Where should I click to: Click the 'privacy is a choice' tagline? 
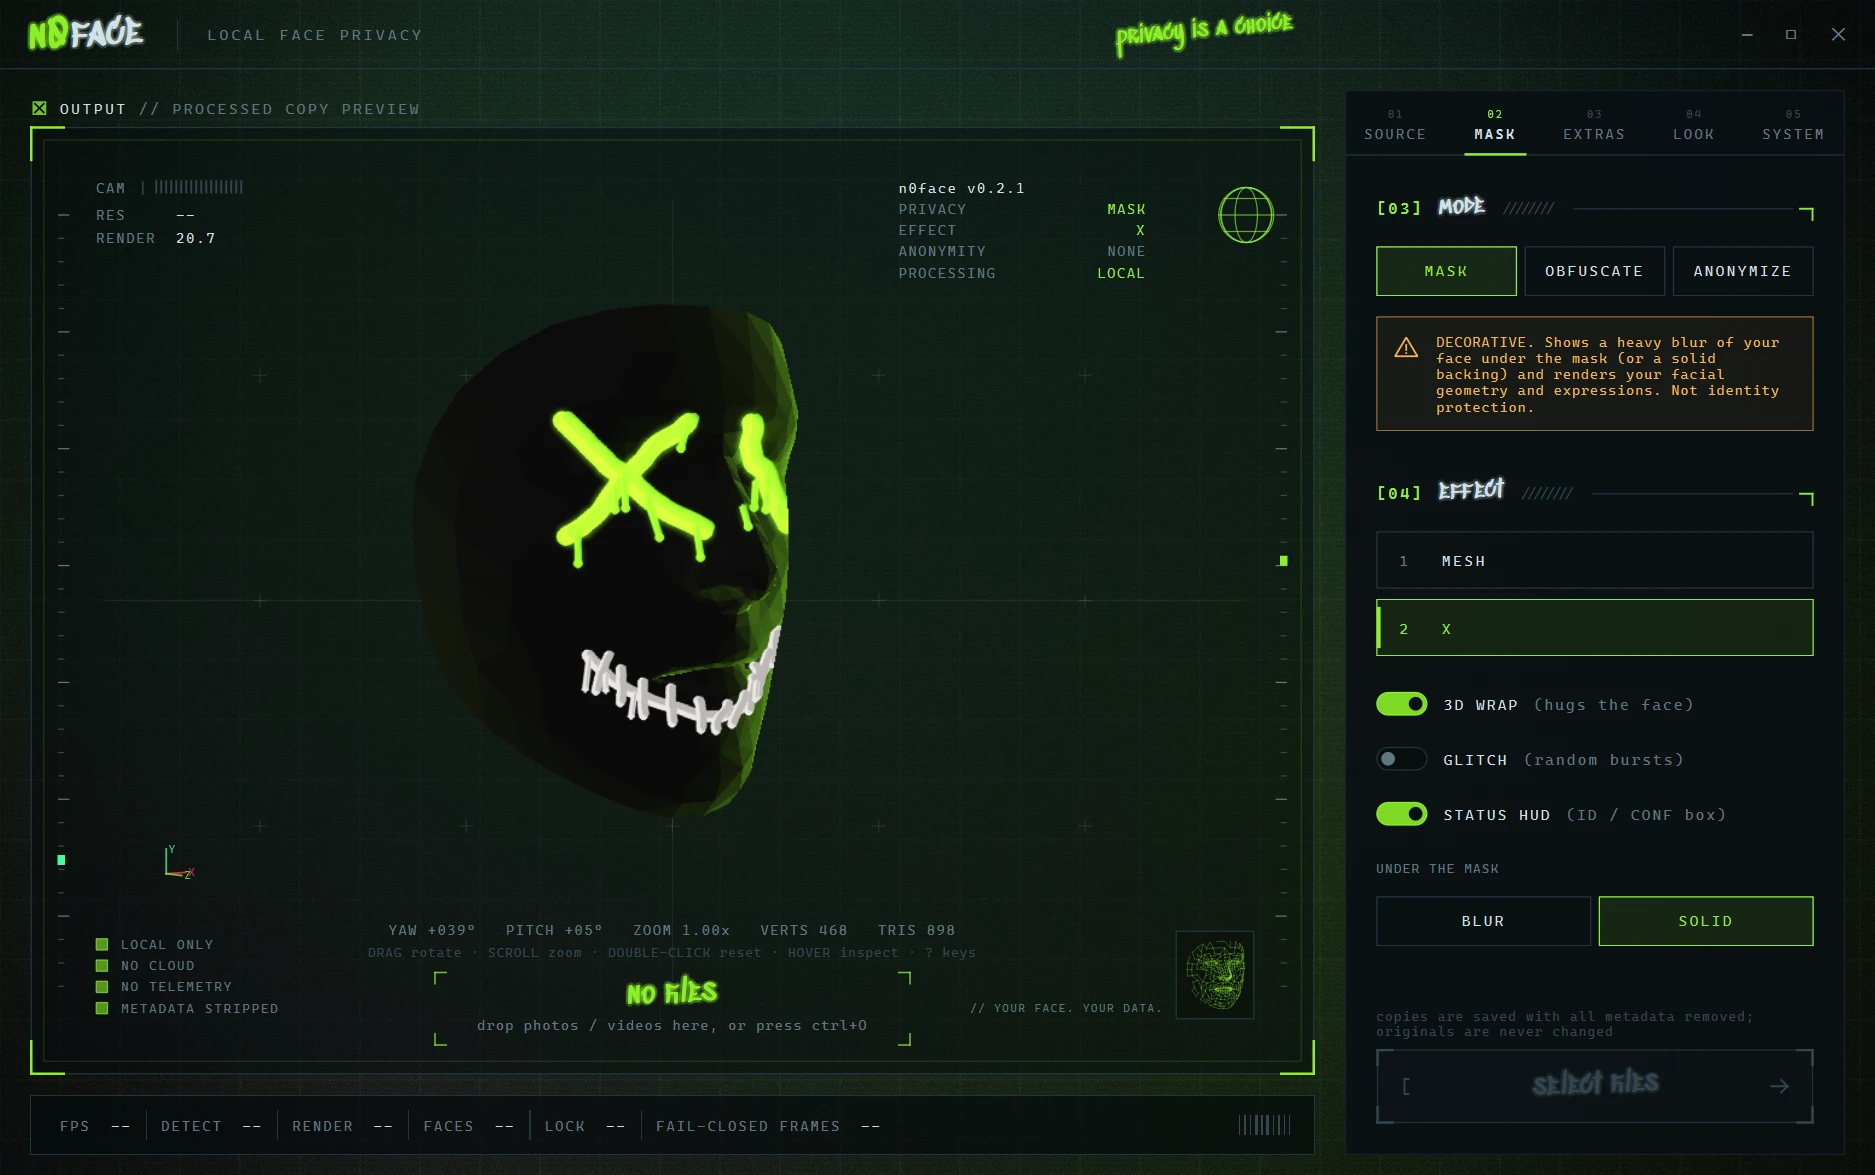(1204, 33)
